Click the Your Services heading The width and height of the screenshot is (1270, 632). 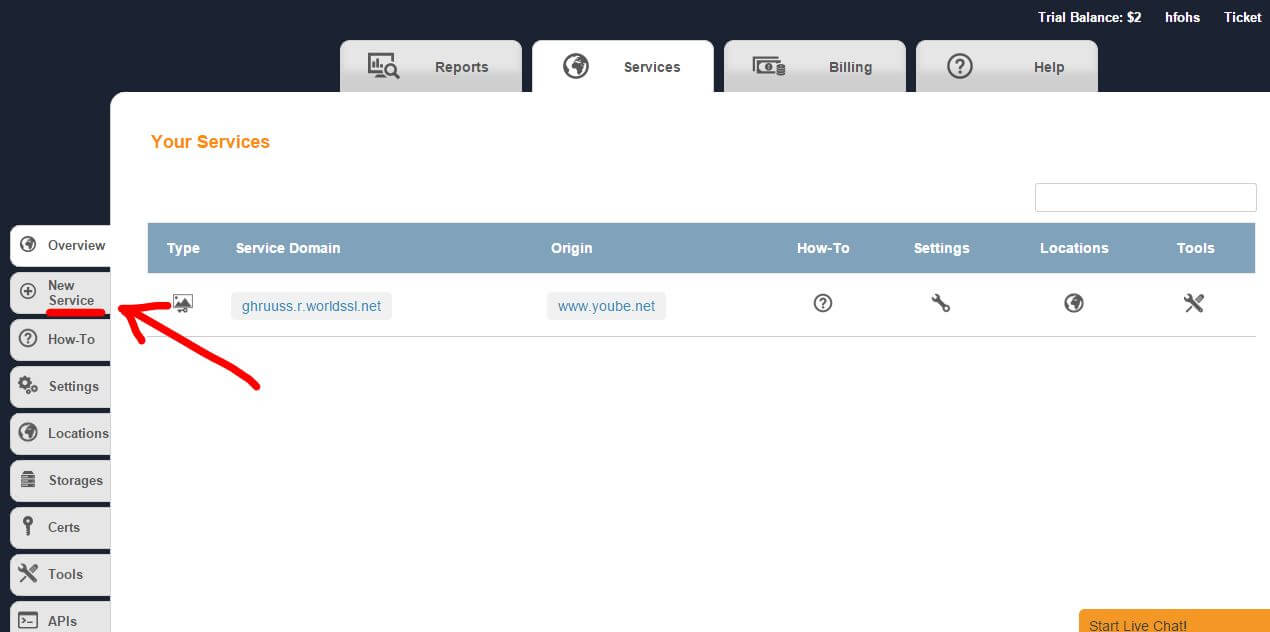pyautogui.click(x=210, y=142)
